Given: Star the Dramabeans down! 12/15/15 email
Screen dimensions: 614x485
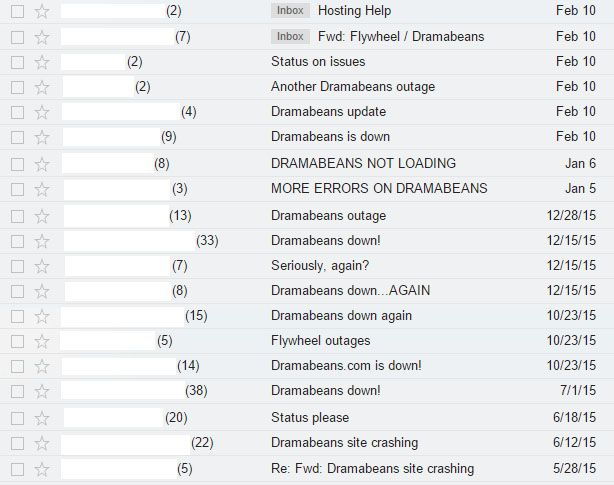Looking at the screenshot, I should click(42, 242).
